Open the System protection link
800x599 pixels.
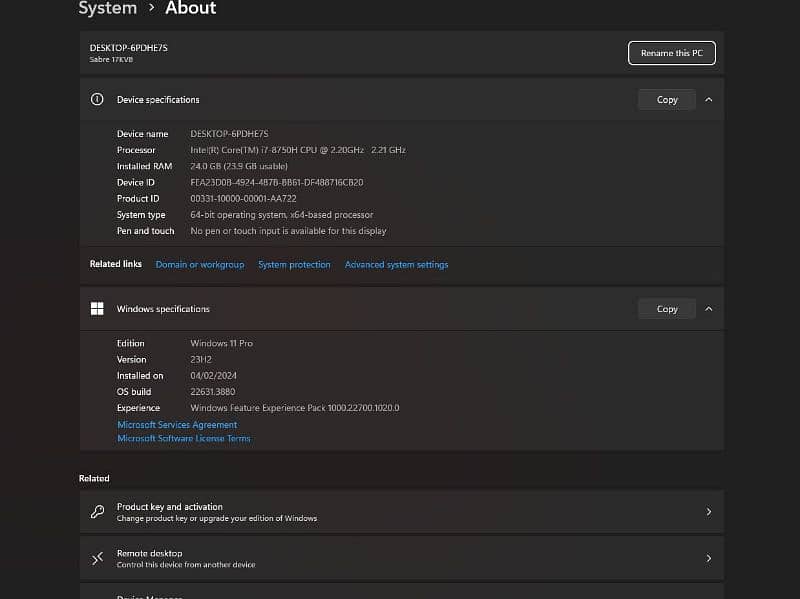294,265
